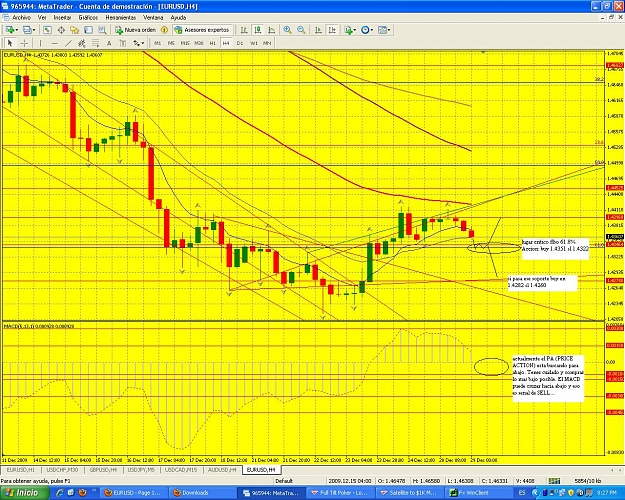This screenshot has width=625, height=500.
Task: Open the Strategy Tester magnifier icon
Action: (x=102, y=30)
